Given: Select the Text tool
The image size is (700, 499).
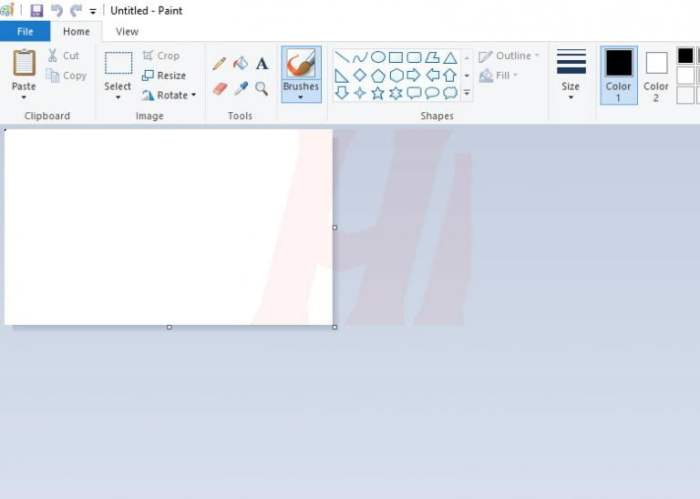Looking at the screenshot, I should tap(262, 64).
